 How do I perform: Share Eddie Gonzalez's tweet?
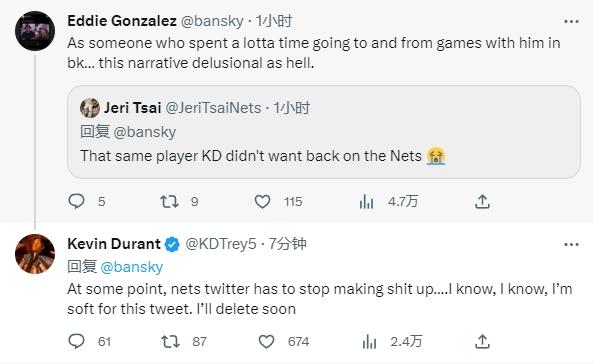(482, 201)
